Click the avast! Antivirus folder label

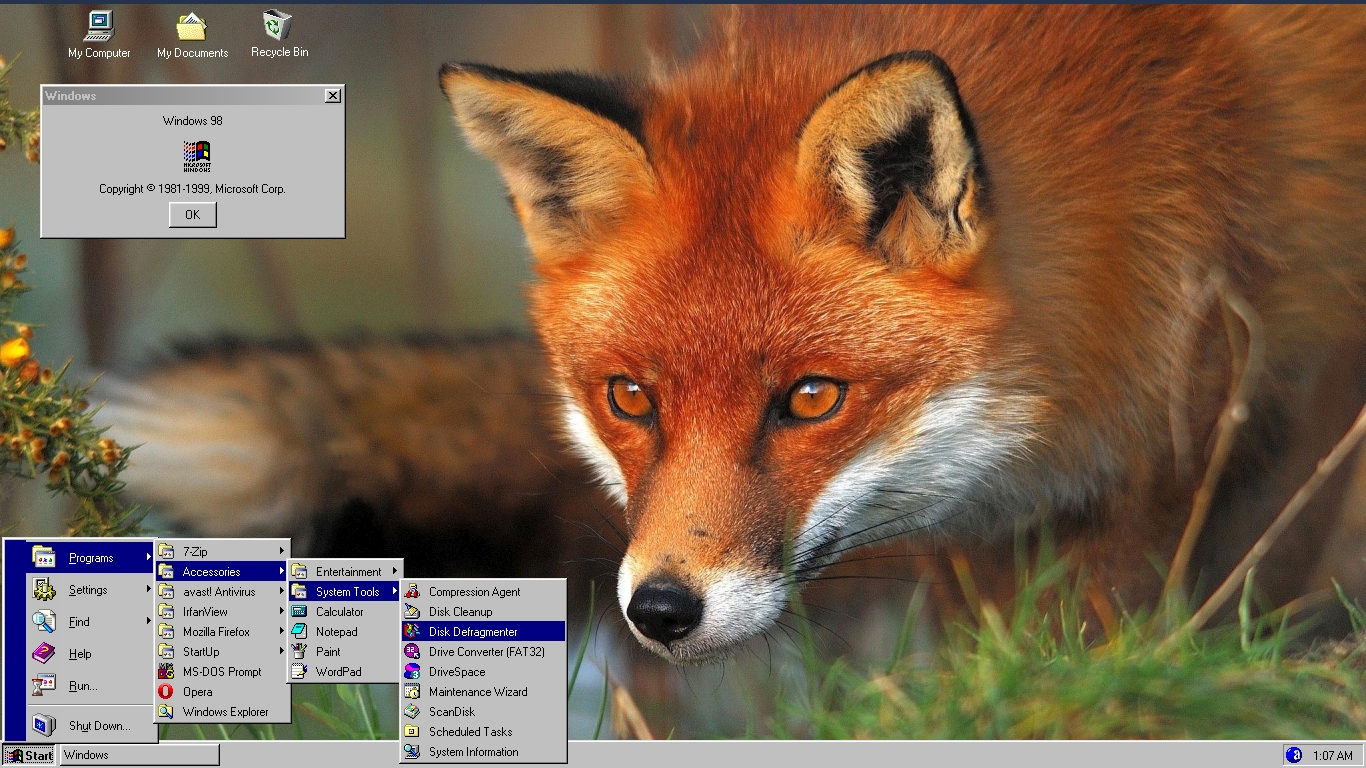[219, 592]
